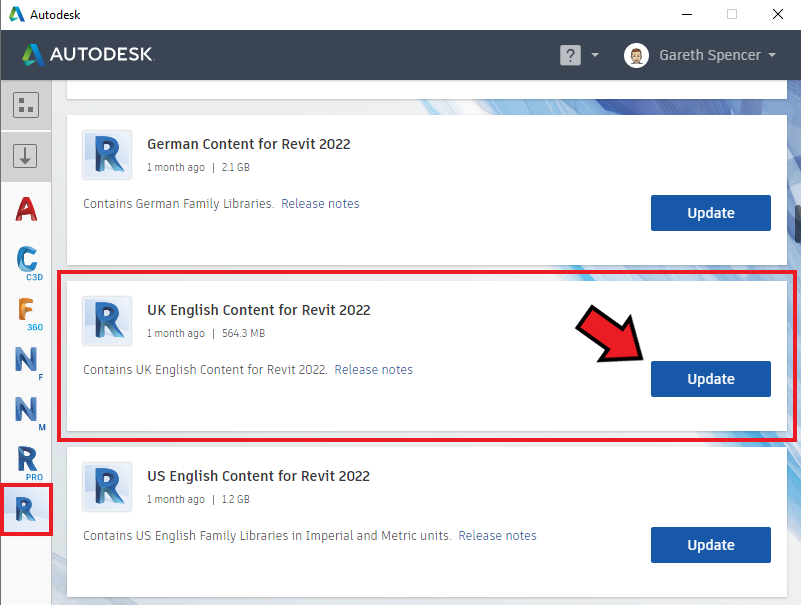Open Release notes for UK English Content
The width and height of the screenshot is (801, 605).
pos(373,369)
